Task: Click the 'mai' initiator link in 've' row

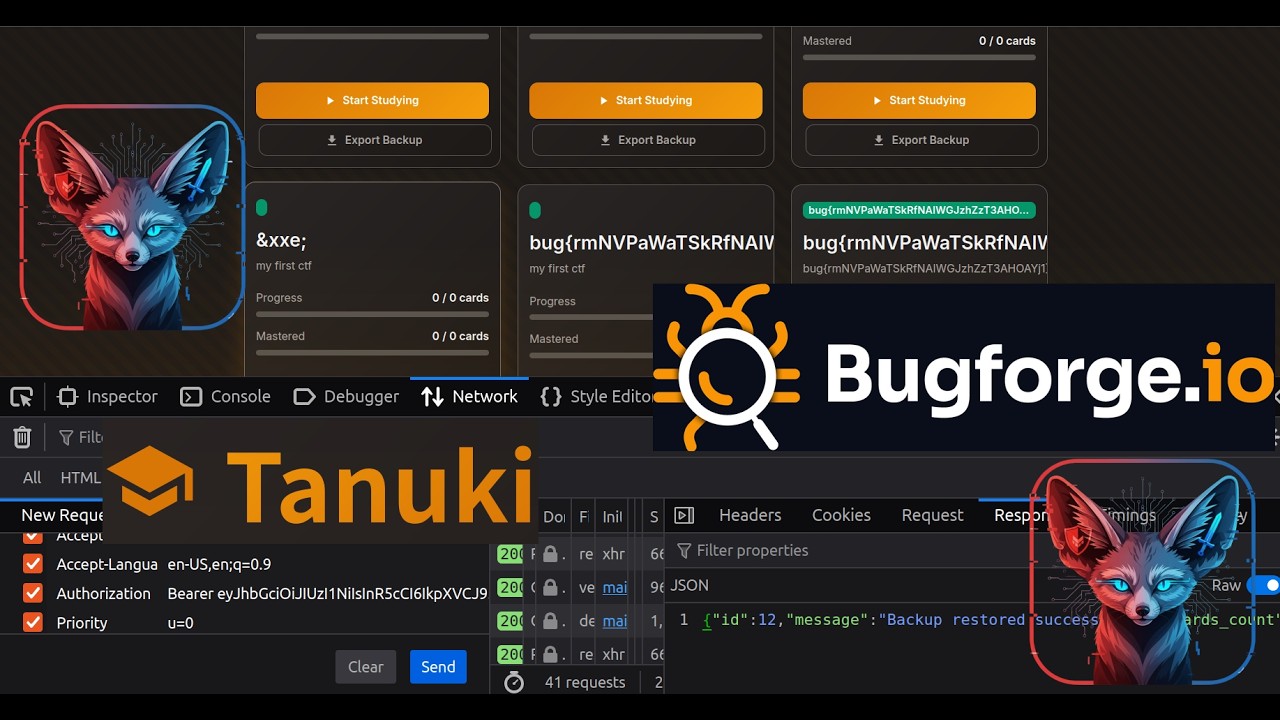Action: click(x=615, y=588)
